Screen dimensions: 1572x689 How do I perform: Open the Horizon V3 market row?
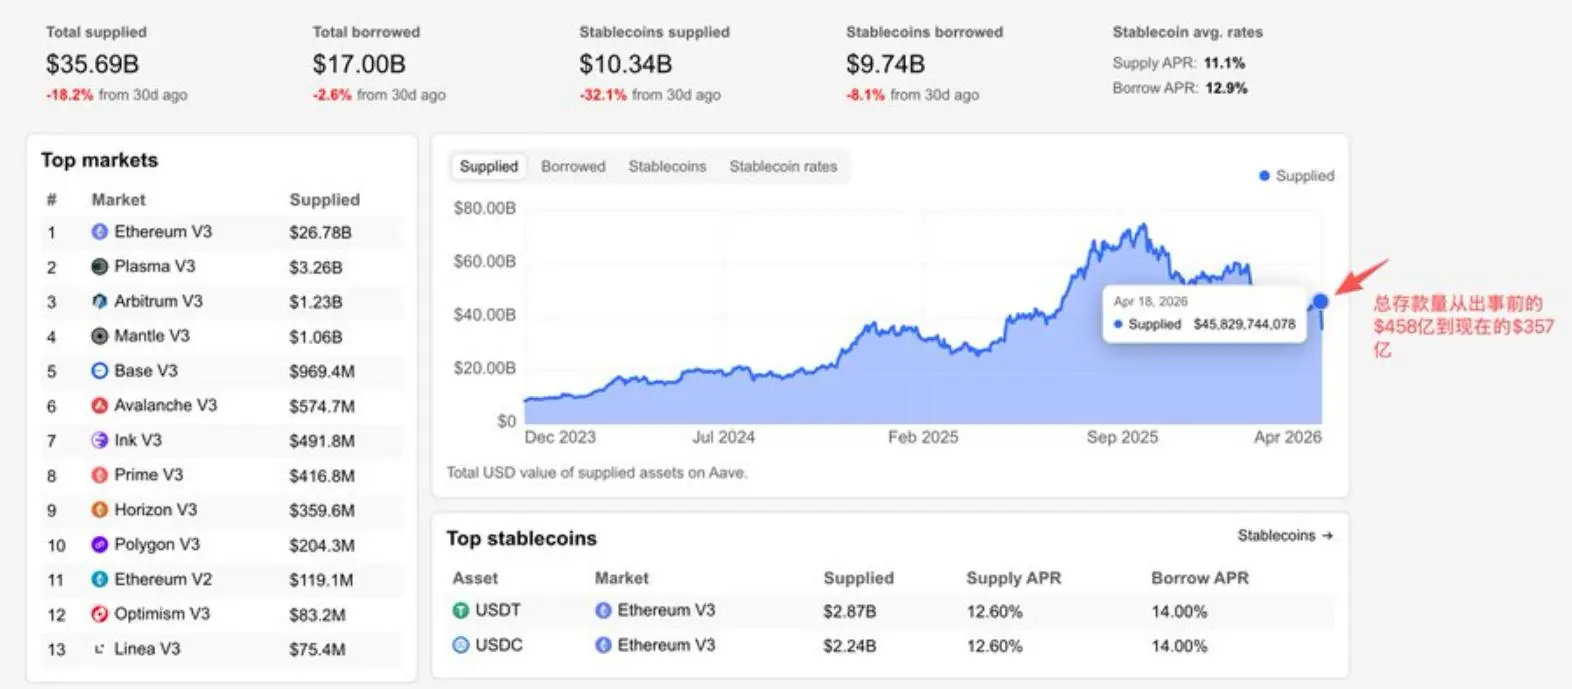(x=156, y=510)
